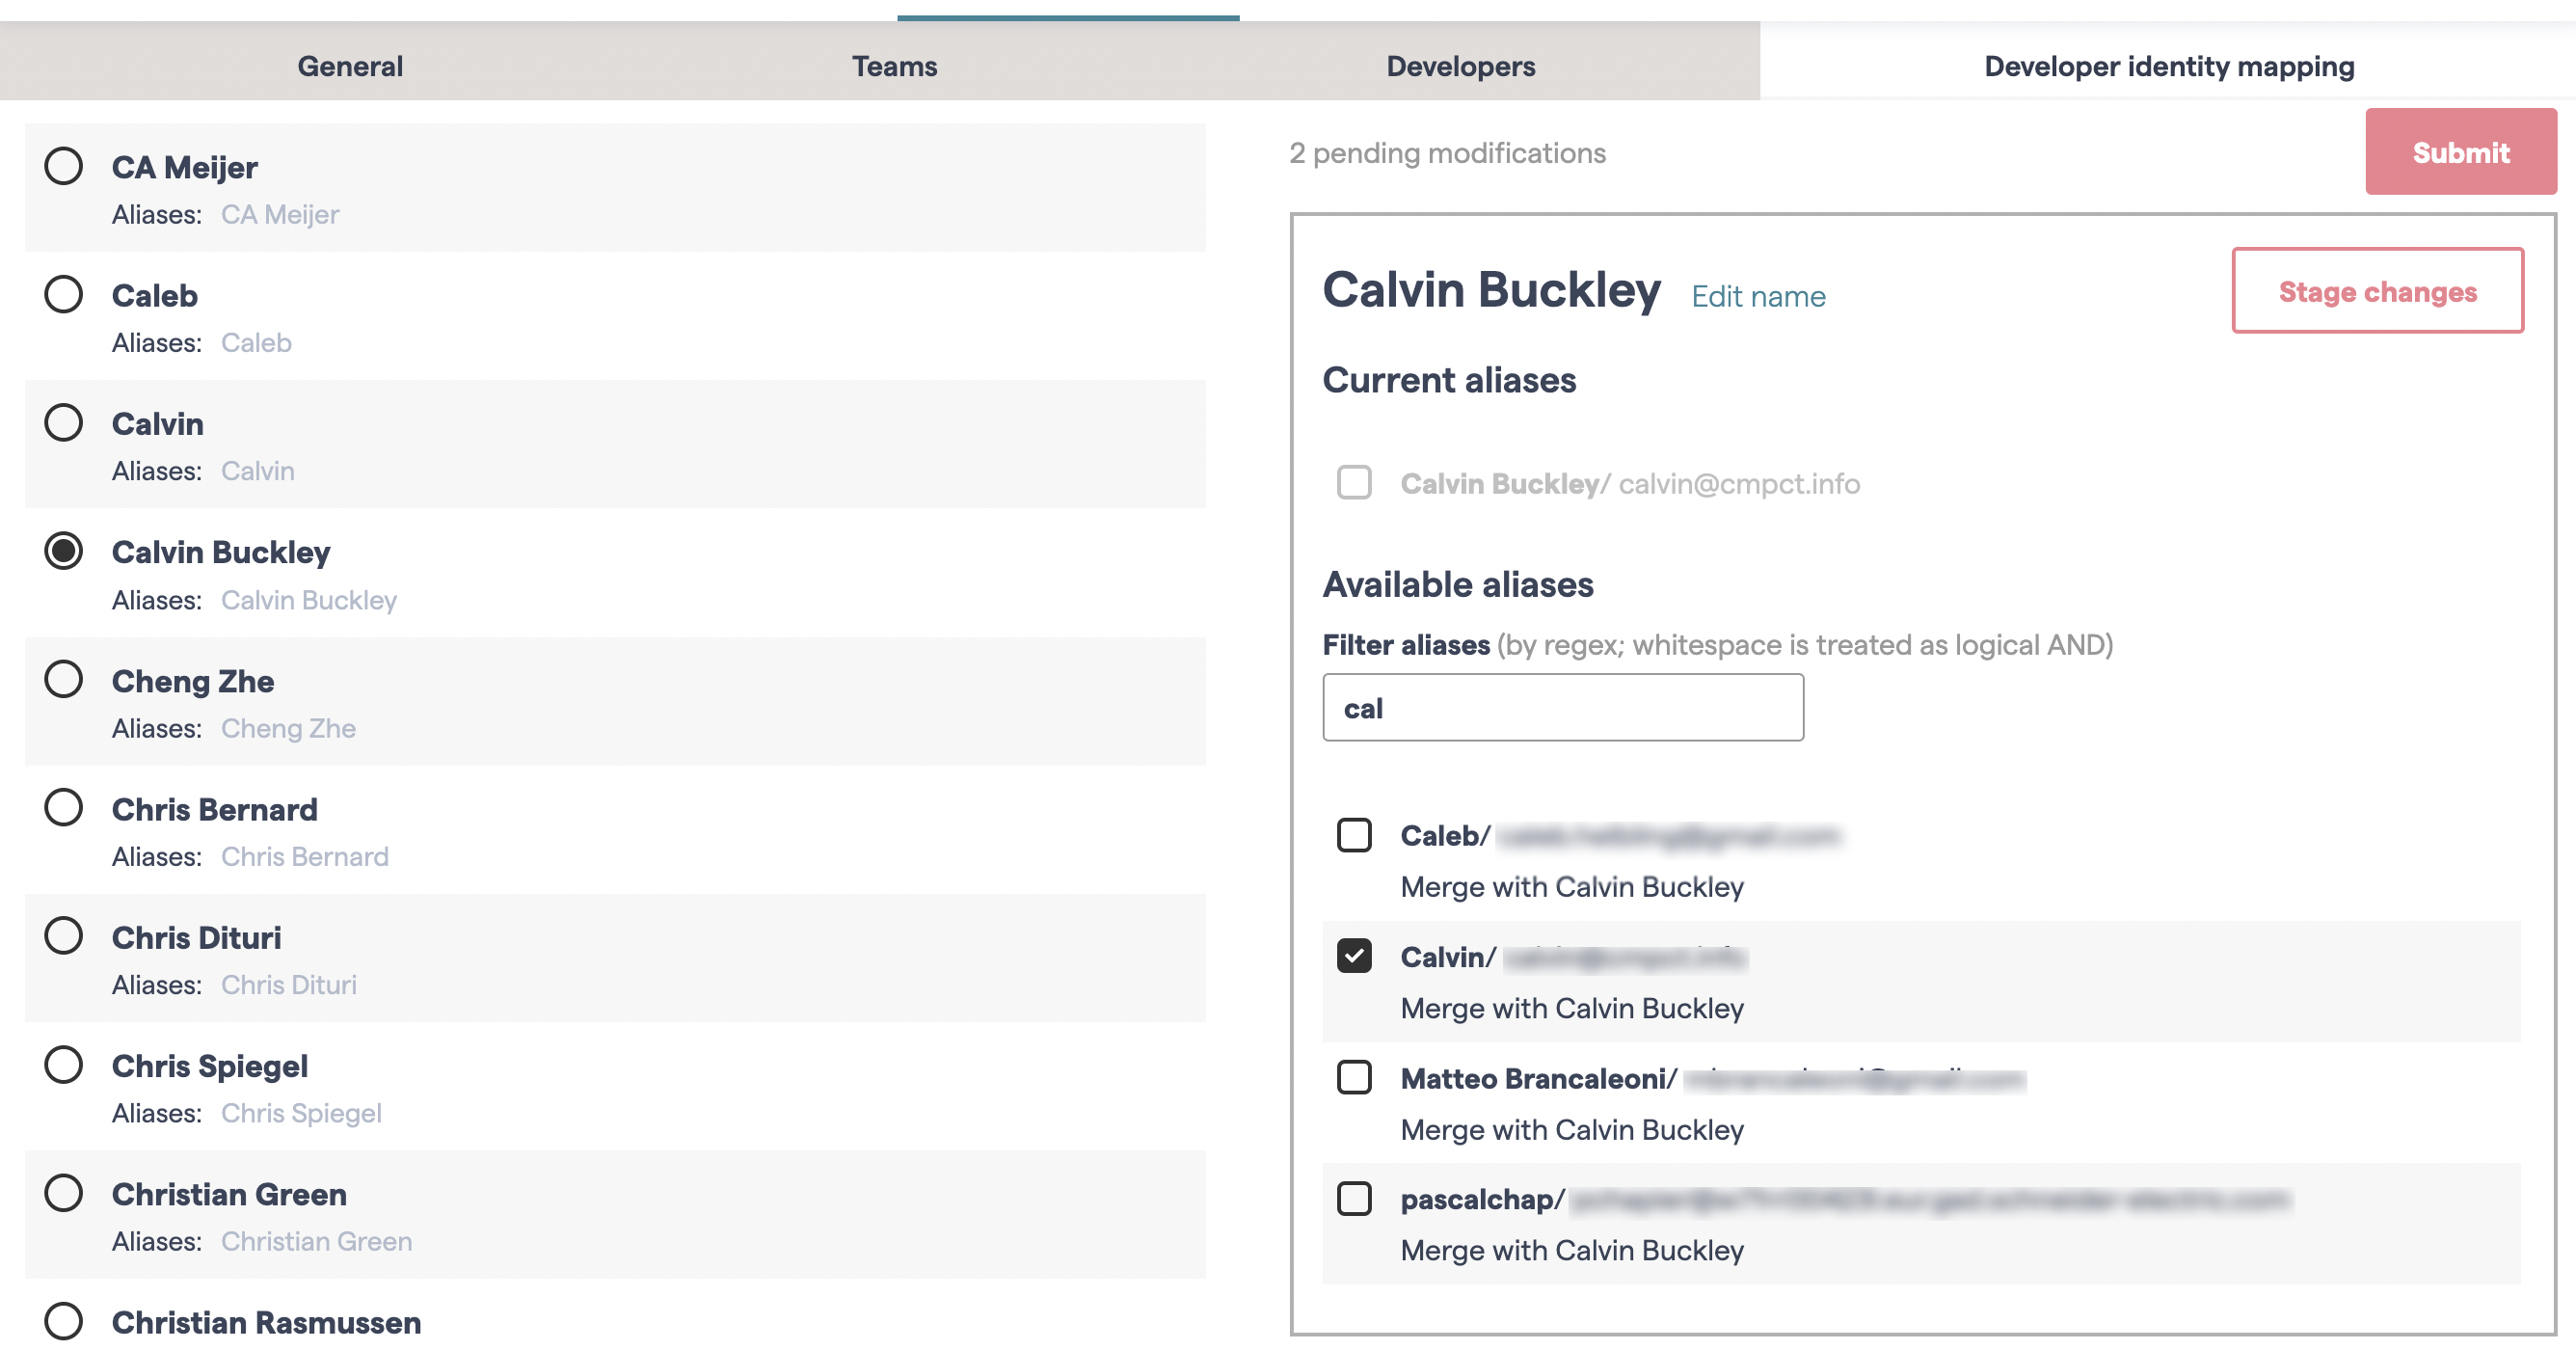The width and height of the screenshot is (2576, 1350).
Task: Check the Caleb alias to merge
Action: pyautogui.click(x=1355, y=836)
